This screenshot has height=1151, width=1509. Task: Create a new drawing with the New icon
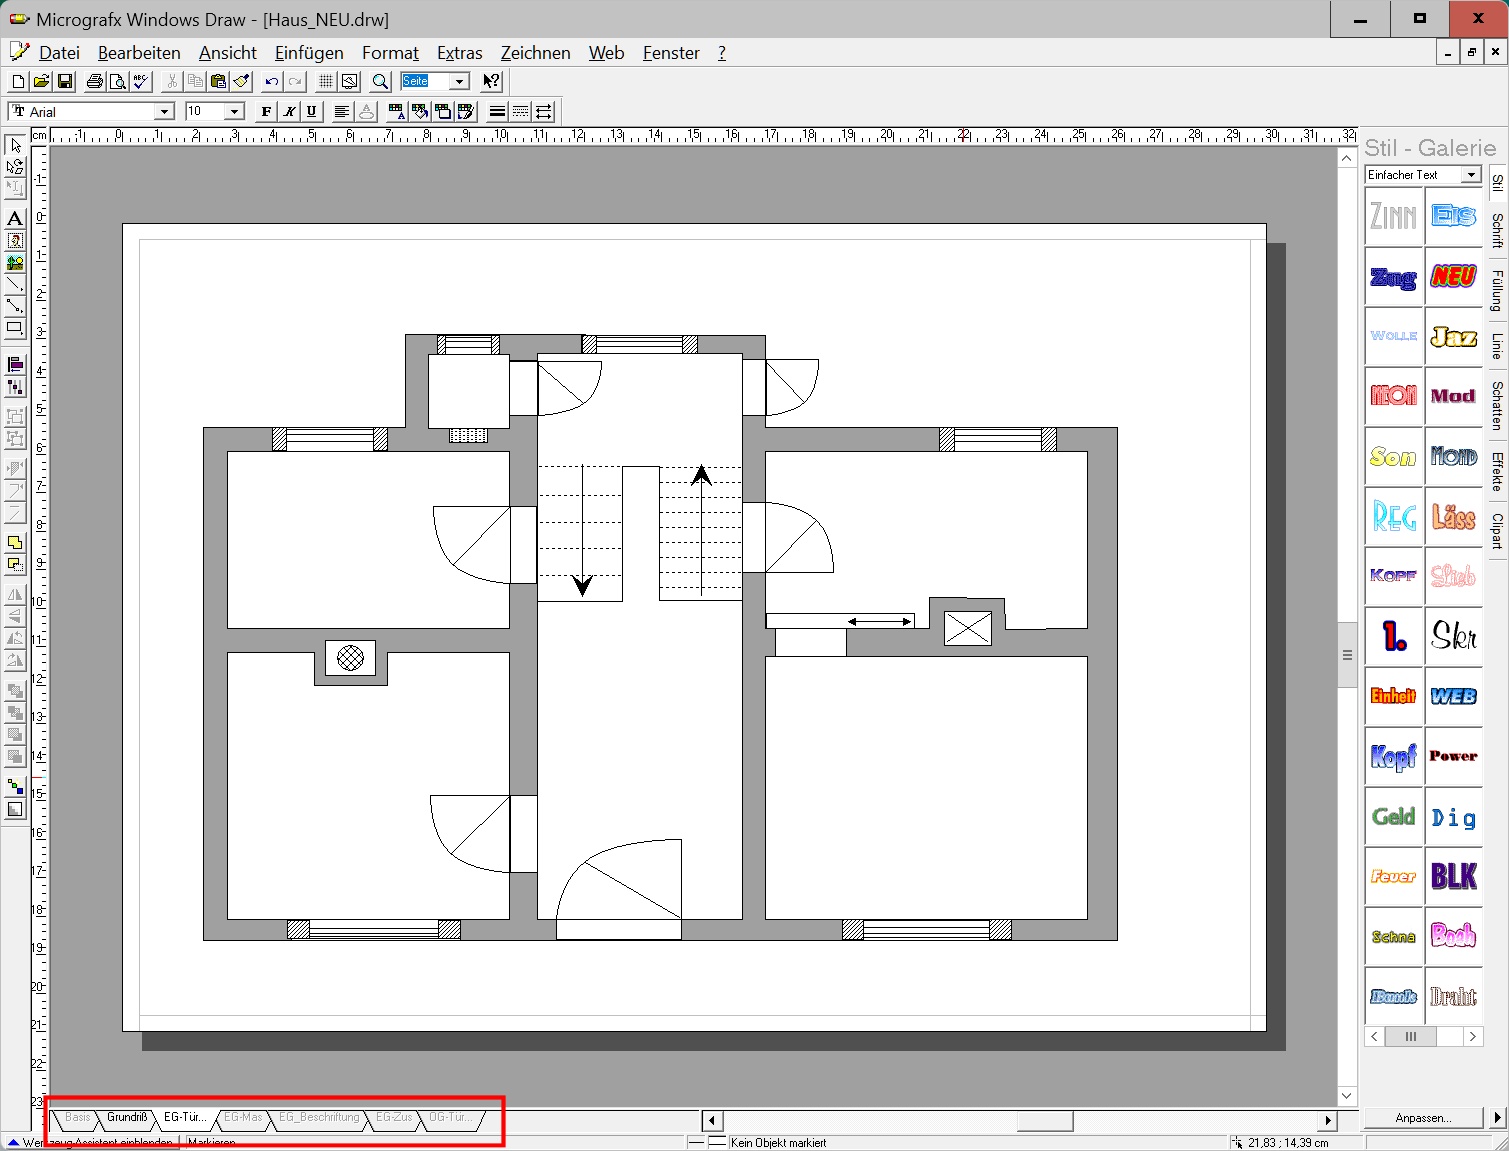coord(18,82)
